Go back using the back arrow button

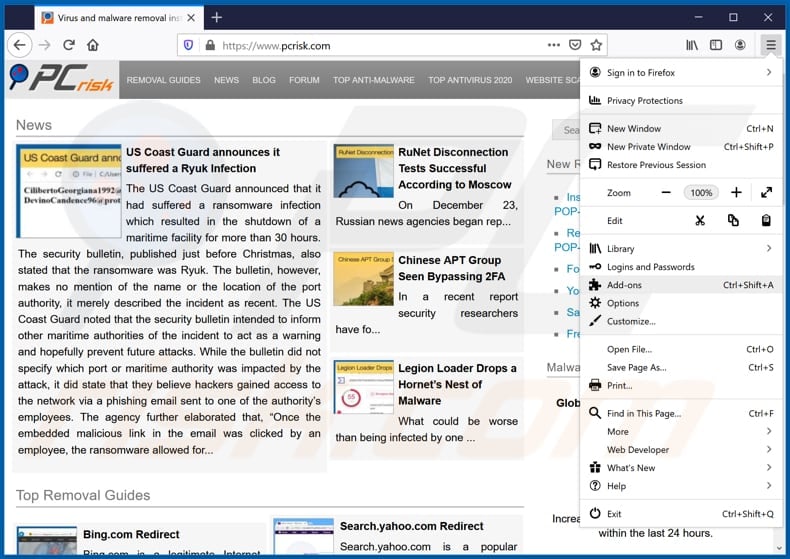pos(20,45)
